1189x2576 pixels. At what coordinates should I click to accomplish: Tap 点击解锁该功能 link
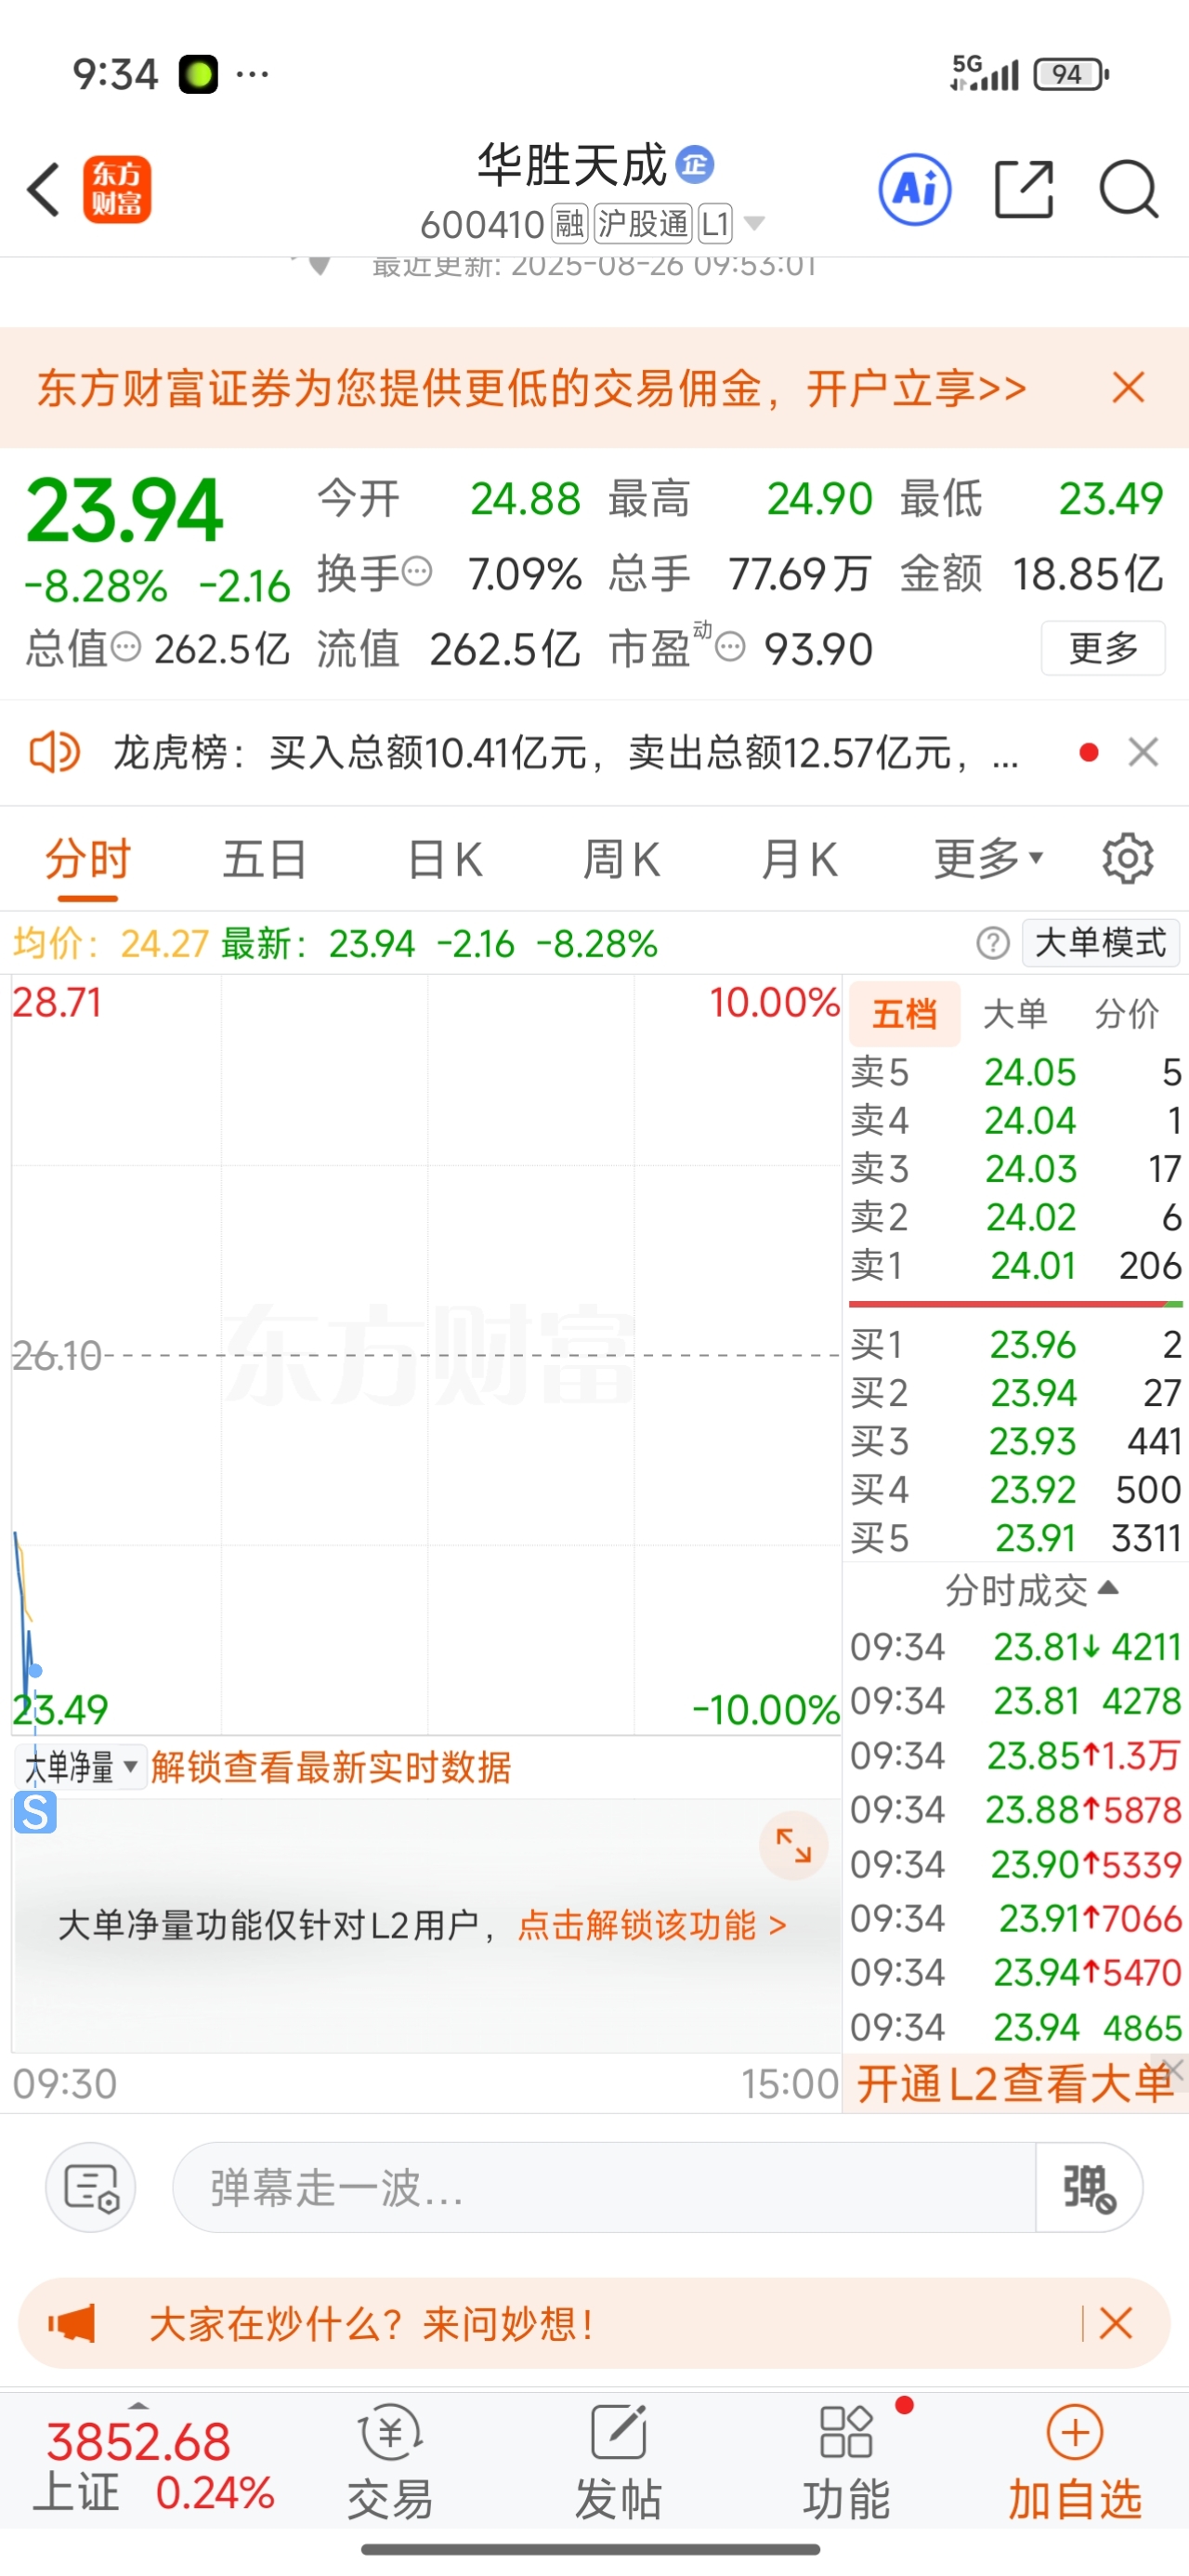coord(652,1925)
